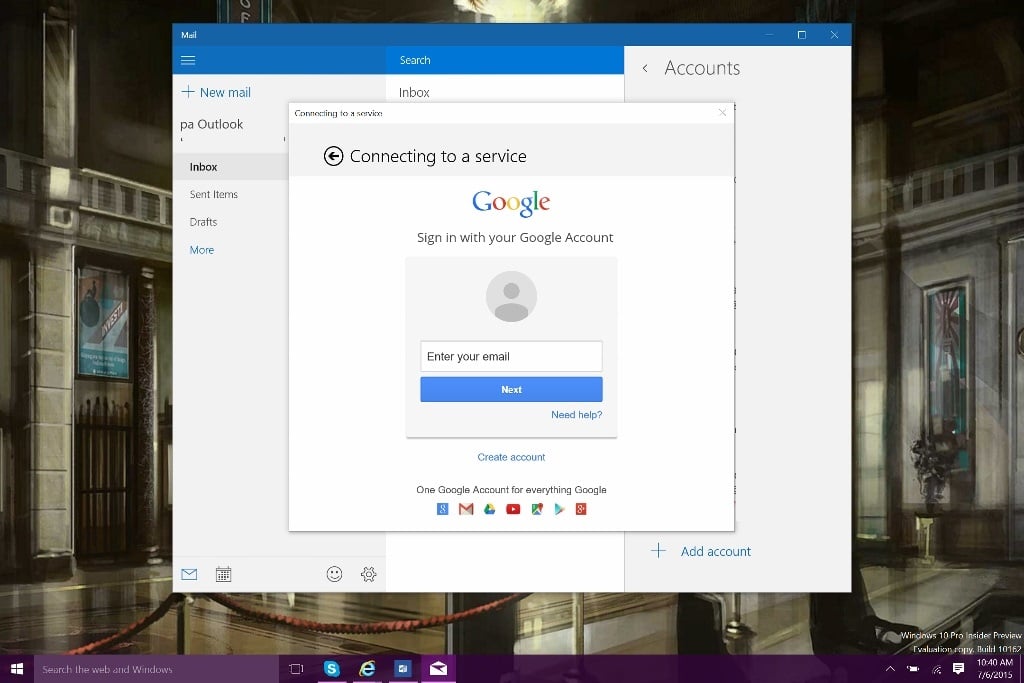The height and width of the screenshot is (683, 1024).
Task: Select the Inbox folder in sidebar
Action: click(x=231, y=167)
